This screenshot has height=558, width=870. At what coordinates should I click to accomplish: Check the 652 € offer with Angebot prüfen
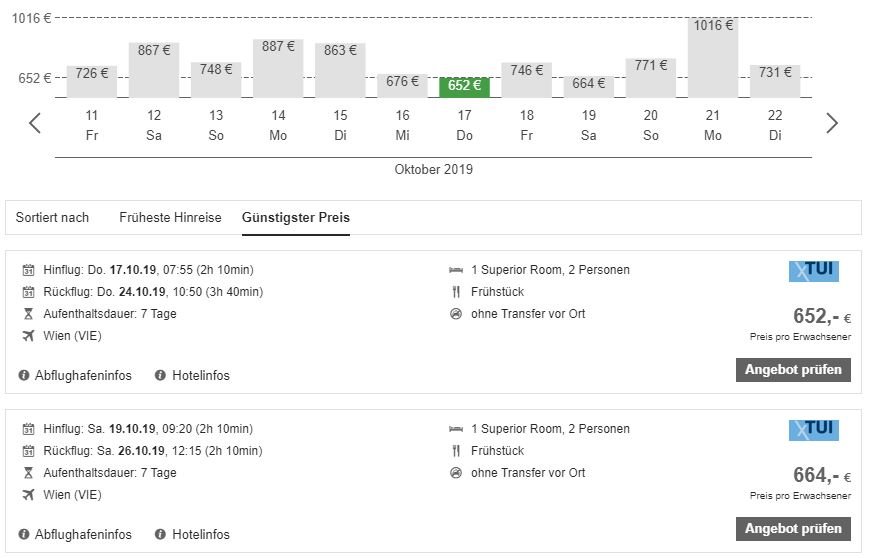[793, 370]
